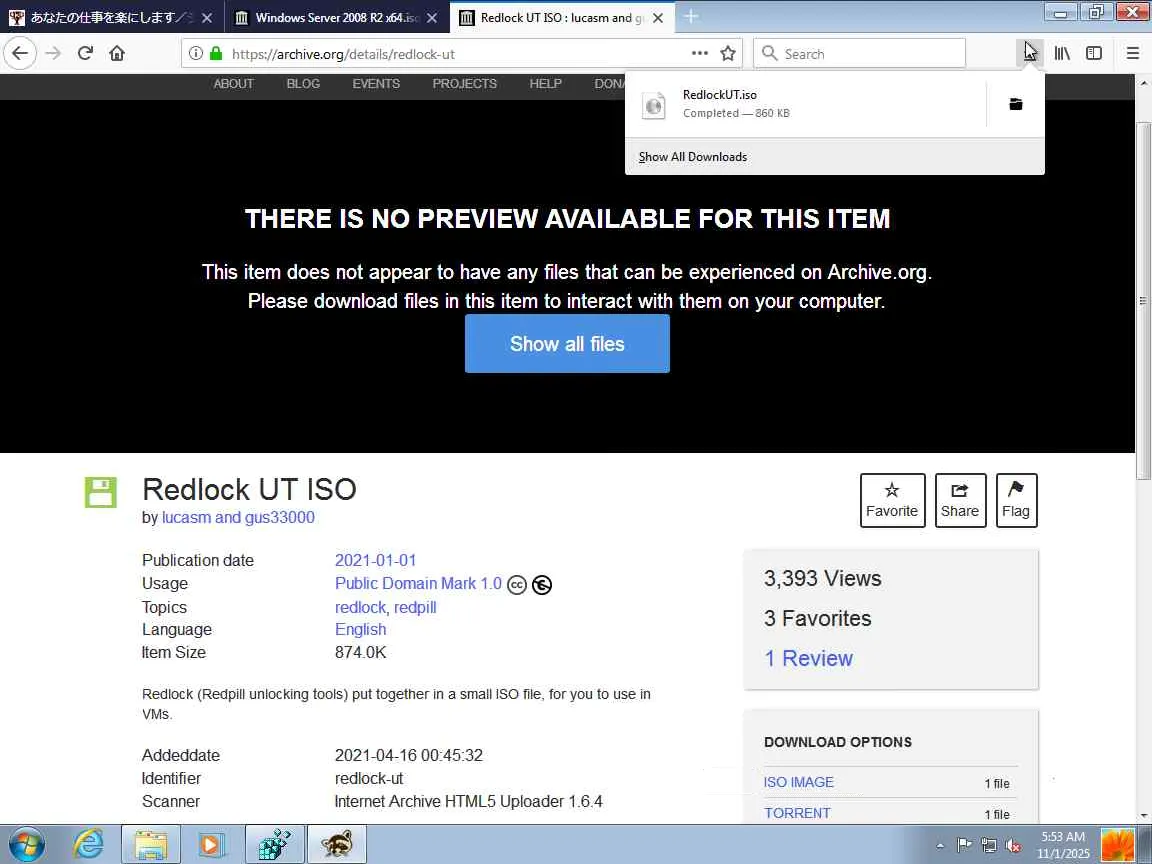Open HELP nav menu item
Screen dimensions: 1152x864
(545, 84)
